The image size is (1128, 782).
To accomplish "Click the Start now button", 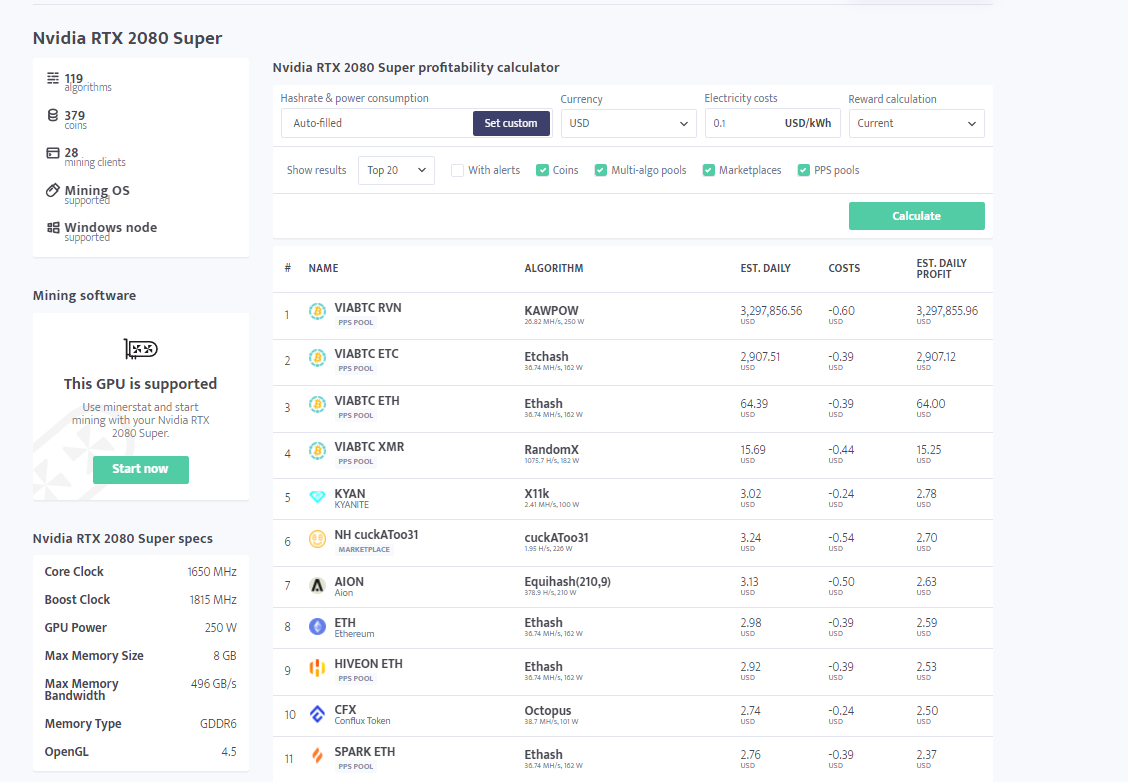I will (x=140, y=469).
